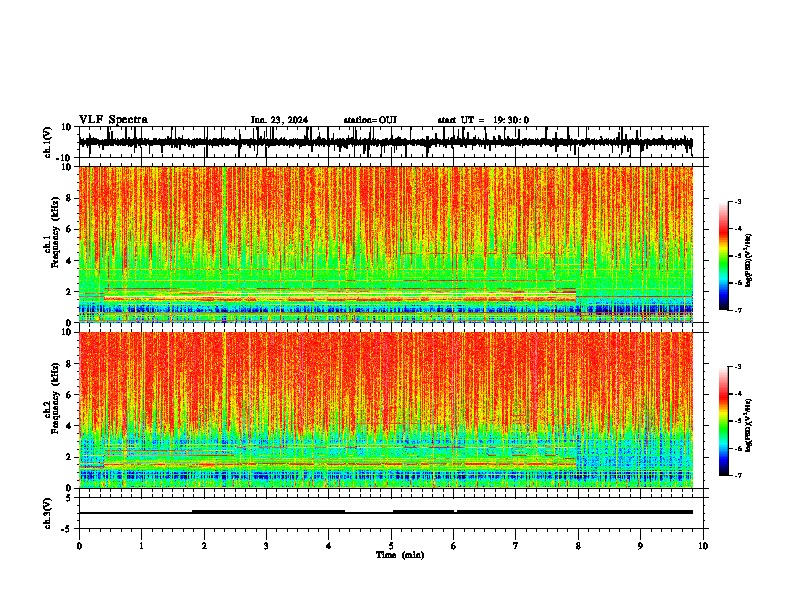Click the 'start UT = 19:30:0' label
792x612 pixels.
coord(483,120)
